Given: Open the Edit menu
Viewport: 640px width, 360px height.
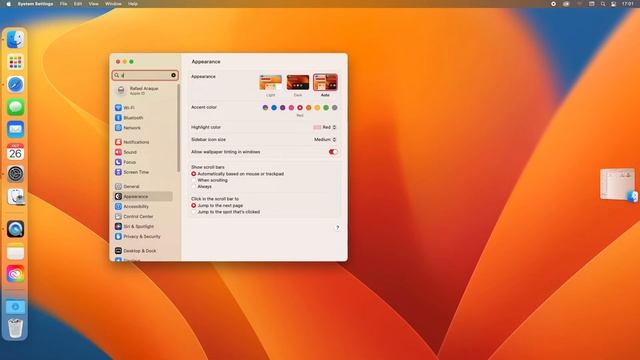Looking at the screenshot, I should click(78, 4).
